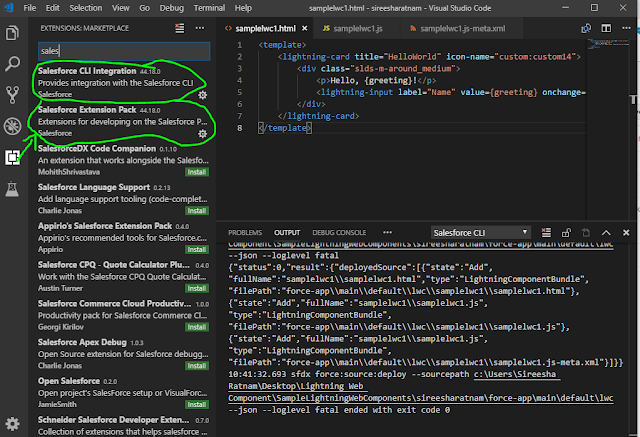The height and width of the screenshot is (437, 640).
Task: Select Salesforce CLI Integration extension entry
Action: pyautogui.click(x=122, y=82)
